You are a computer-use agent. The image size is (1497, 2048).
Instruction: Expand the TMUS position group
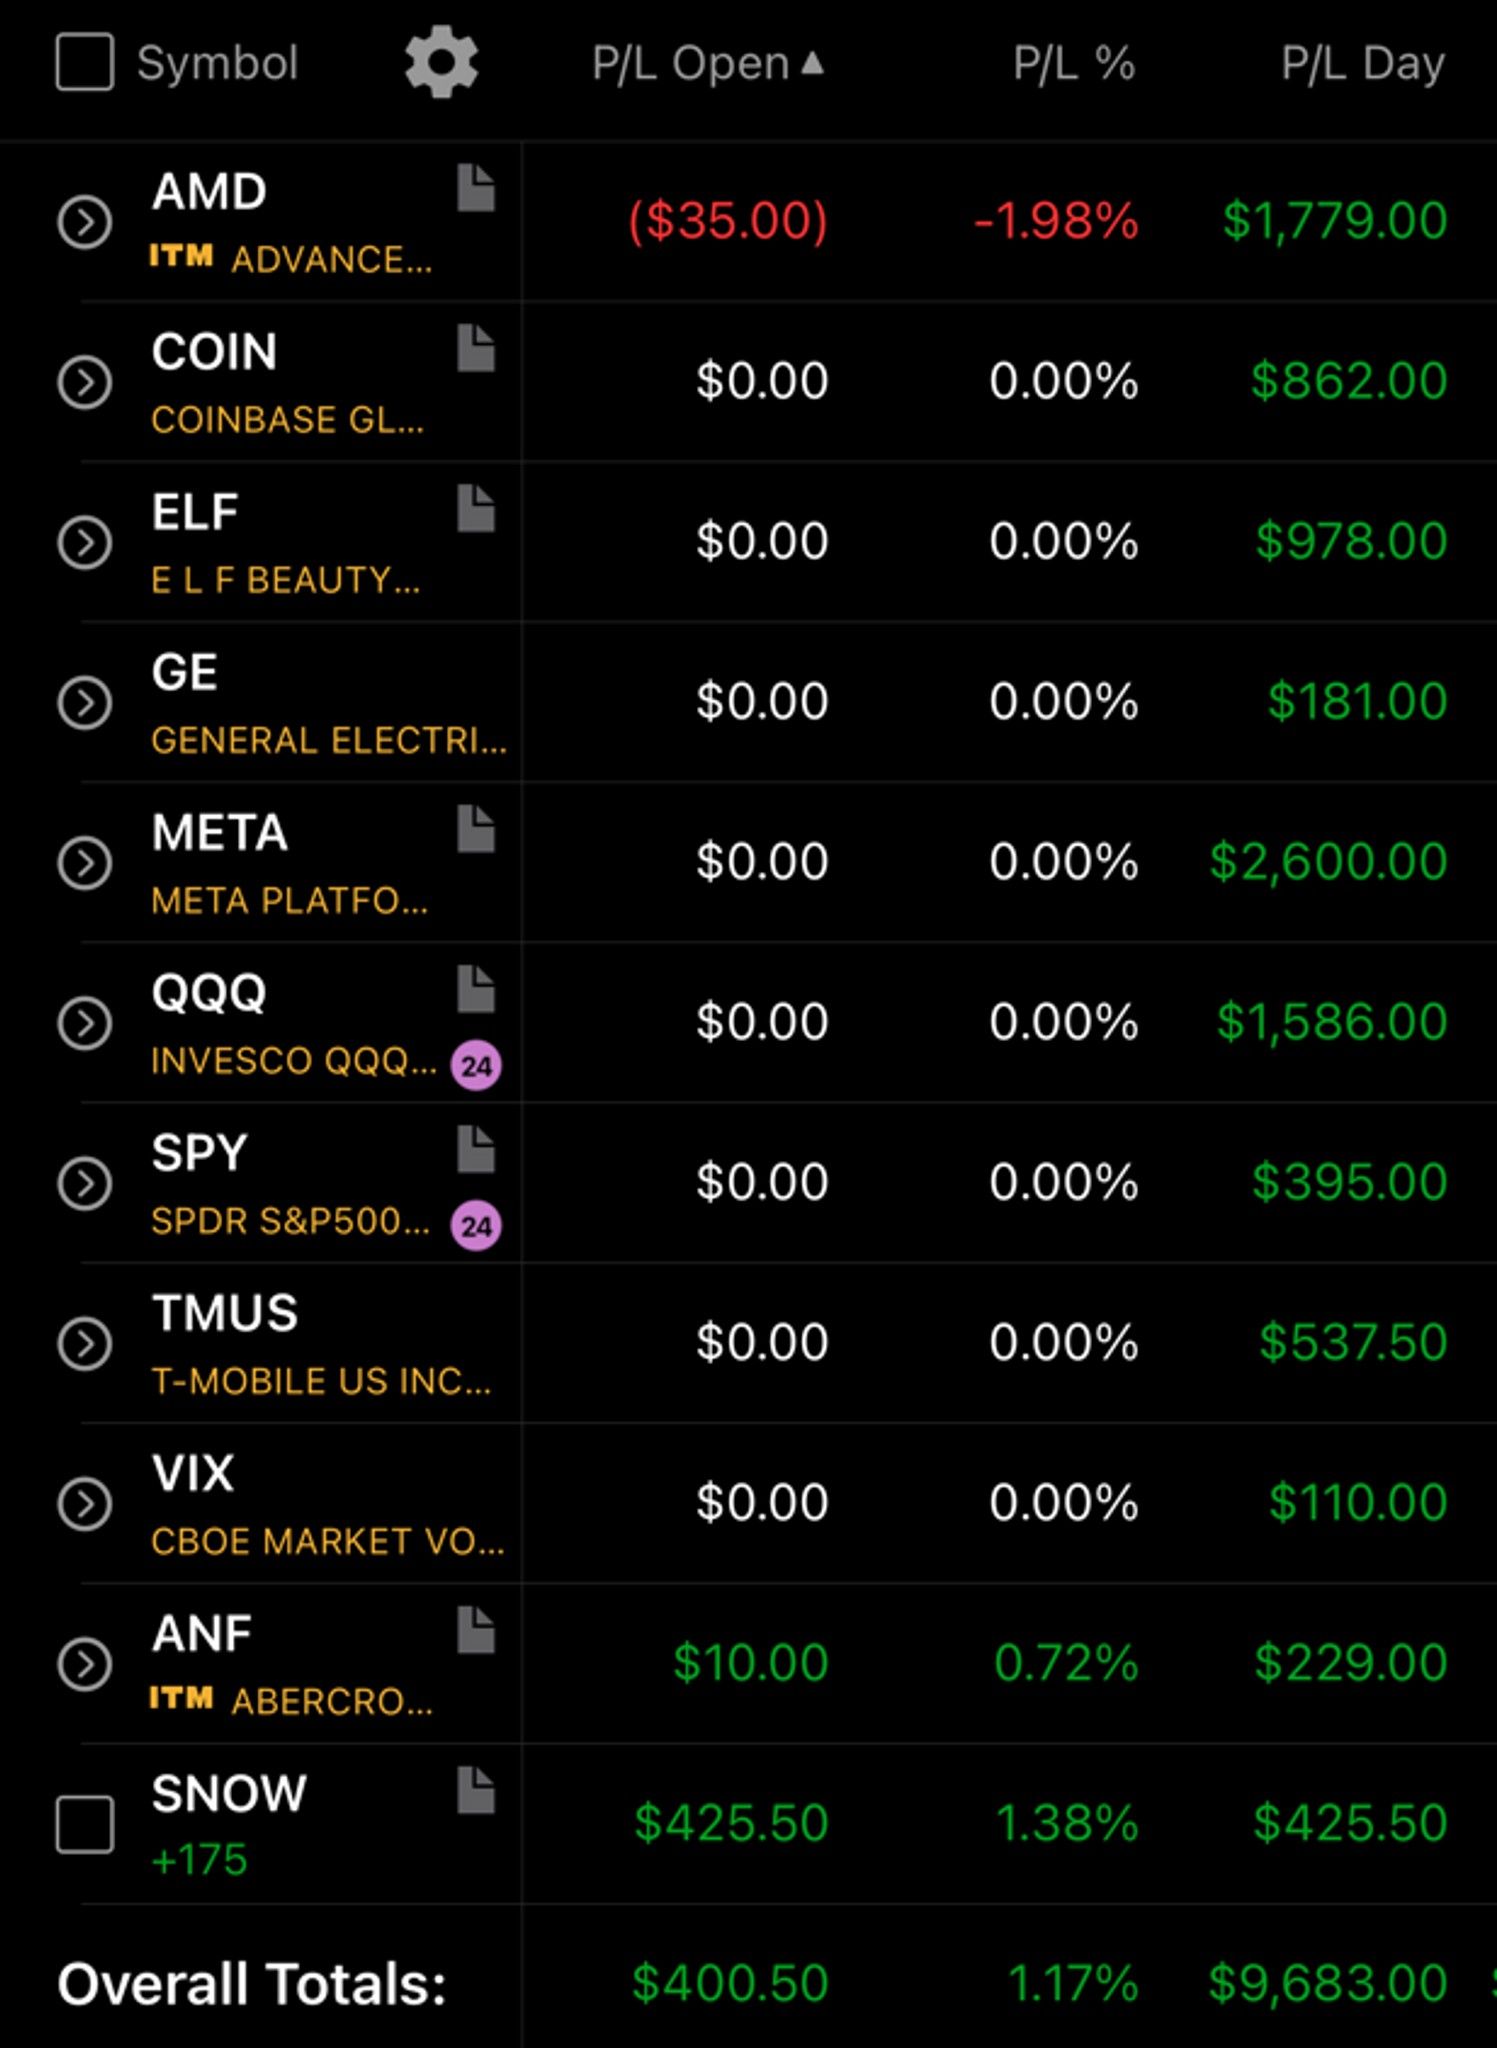coord(84,1343)
